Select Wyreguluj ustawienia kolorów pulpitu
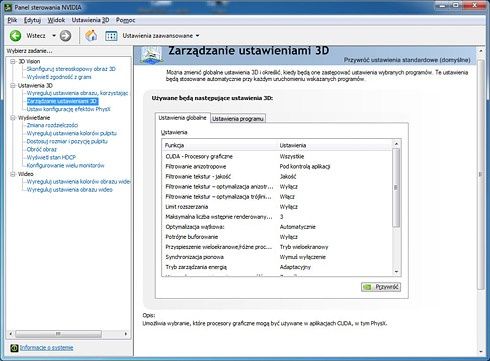 pyautogui.click(x=72, y=133)
